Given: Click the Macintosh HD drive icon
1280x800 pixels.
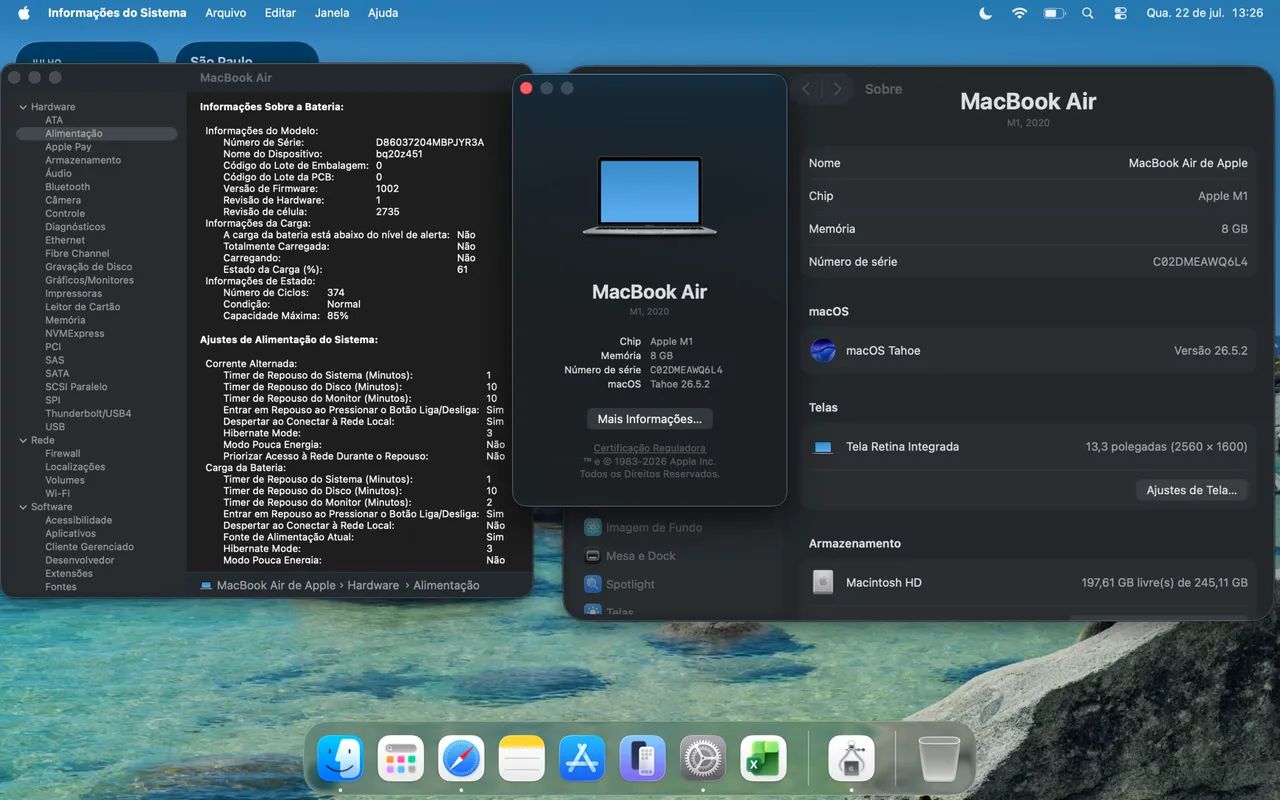Looking at the screenshot, I should tap(823, 582).
